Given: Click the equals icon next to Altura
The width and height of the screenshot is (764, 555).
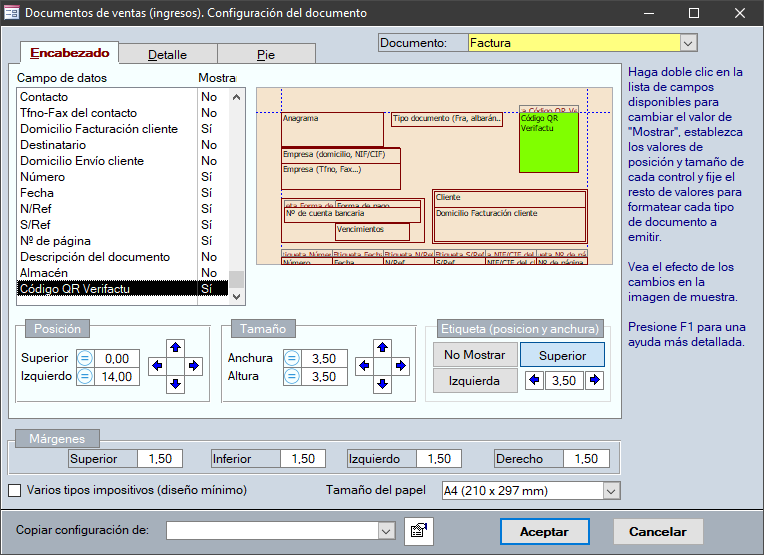Looking at the screenshot, I should coord(292,377).
